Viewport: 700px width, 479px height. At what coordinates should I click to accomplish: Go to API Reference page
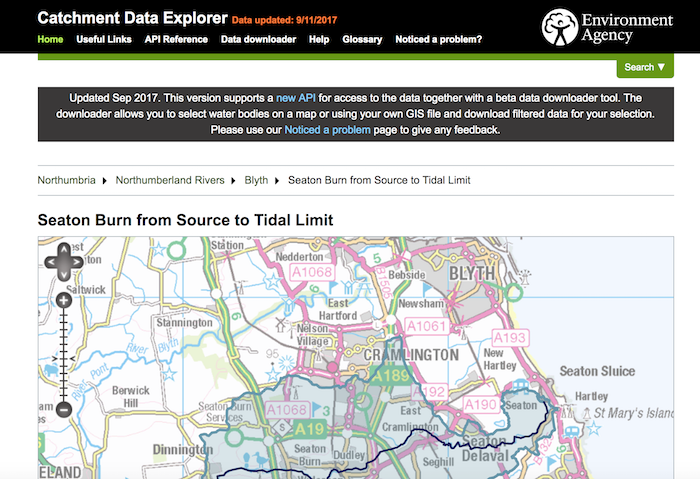(178, 40)
